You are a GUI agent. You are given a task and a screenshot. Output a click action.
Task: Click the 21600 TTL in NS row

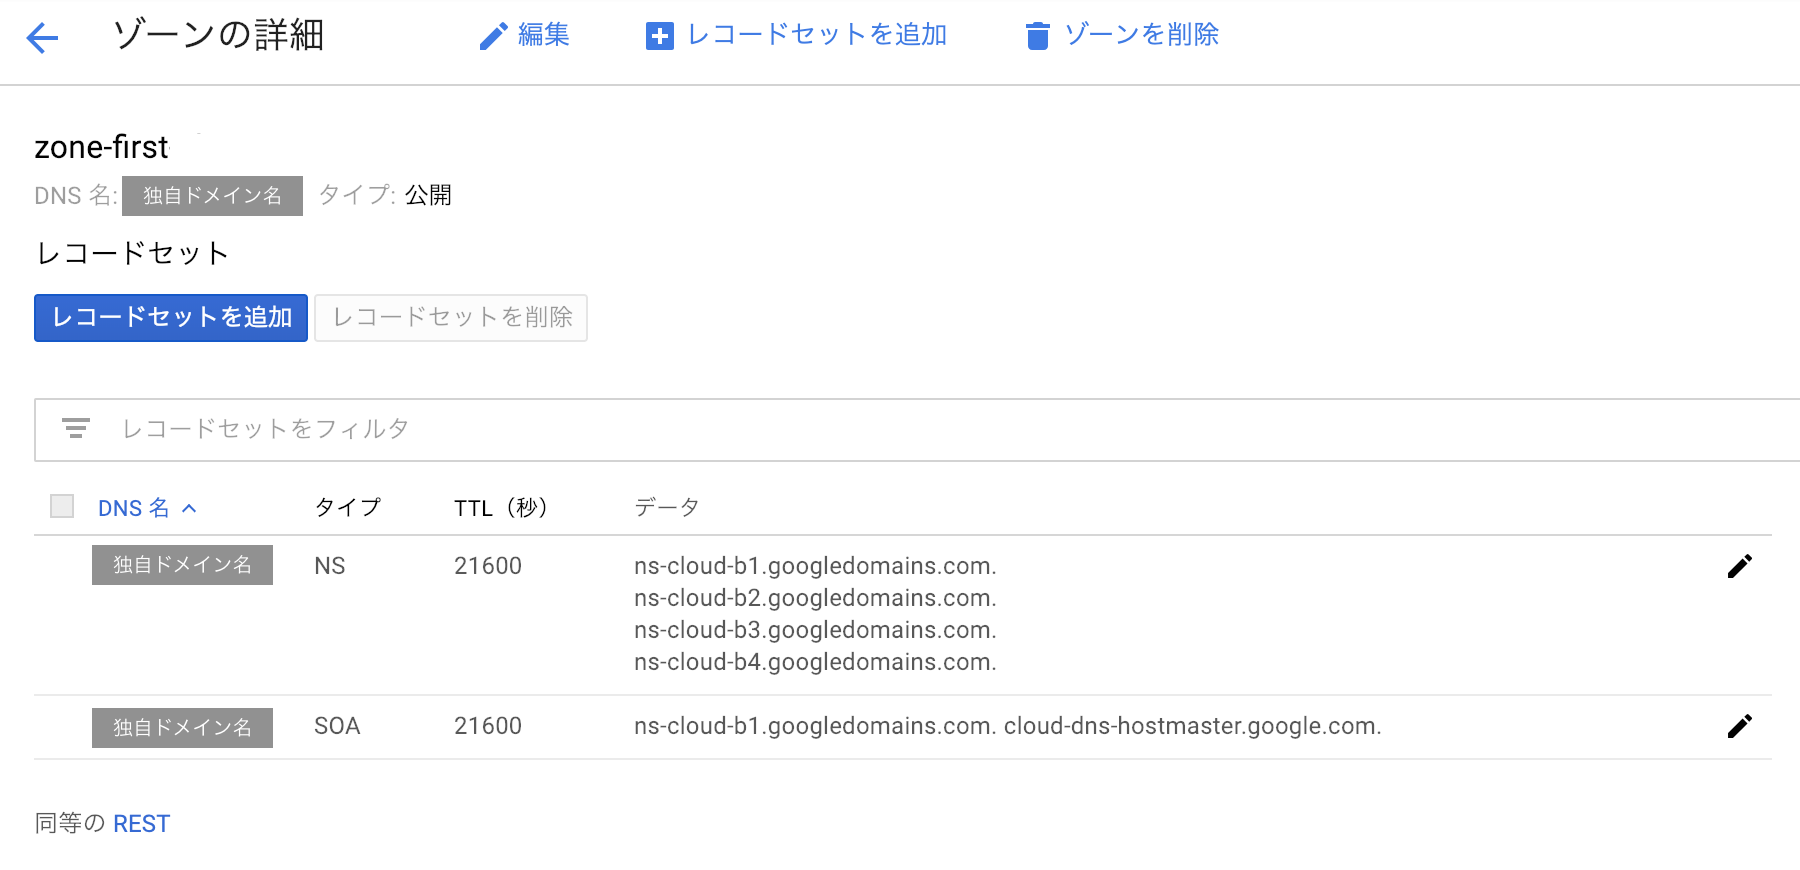click(x=488, y=566)
